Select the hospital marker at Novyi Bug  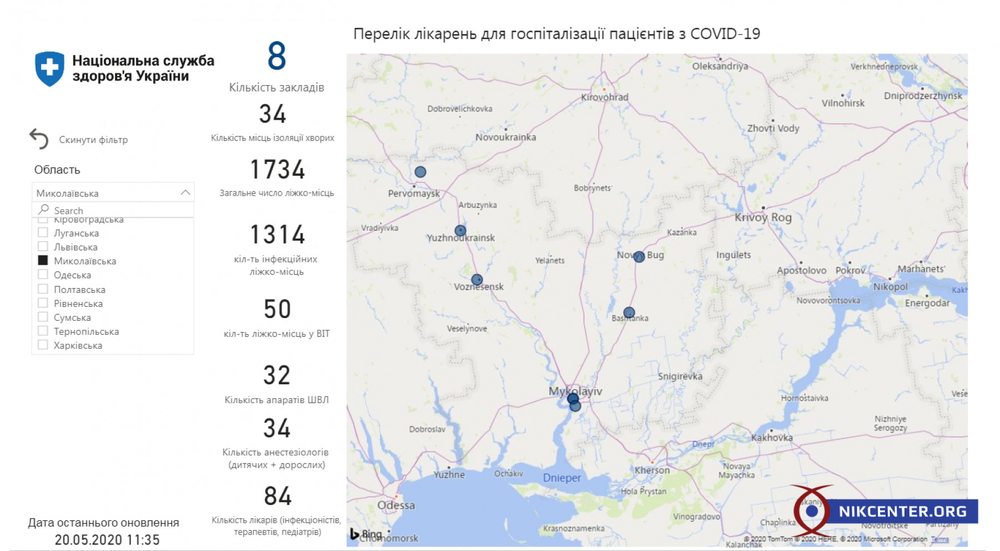click(x=639, y=257)
